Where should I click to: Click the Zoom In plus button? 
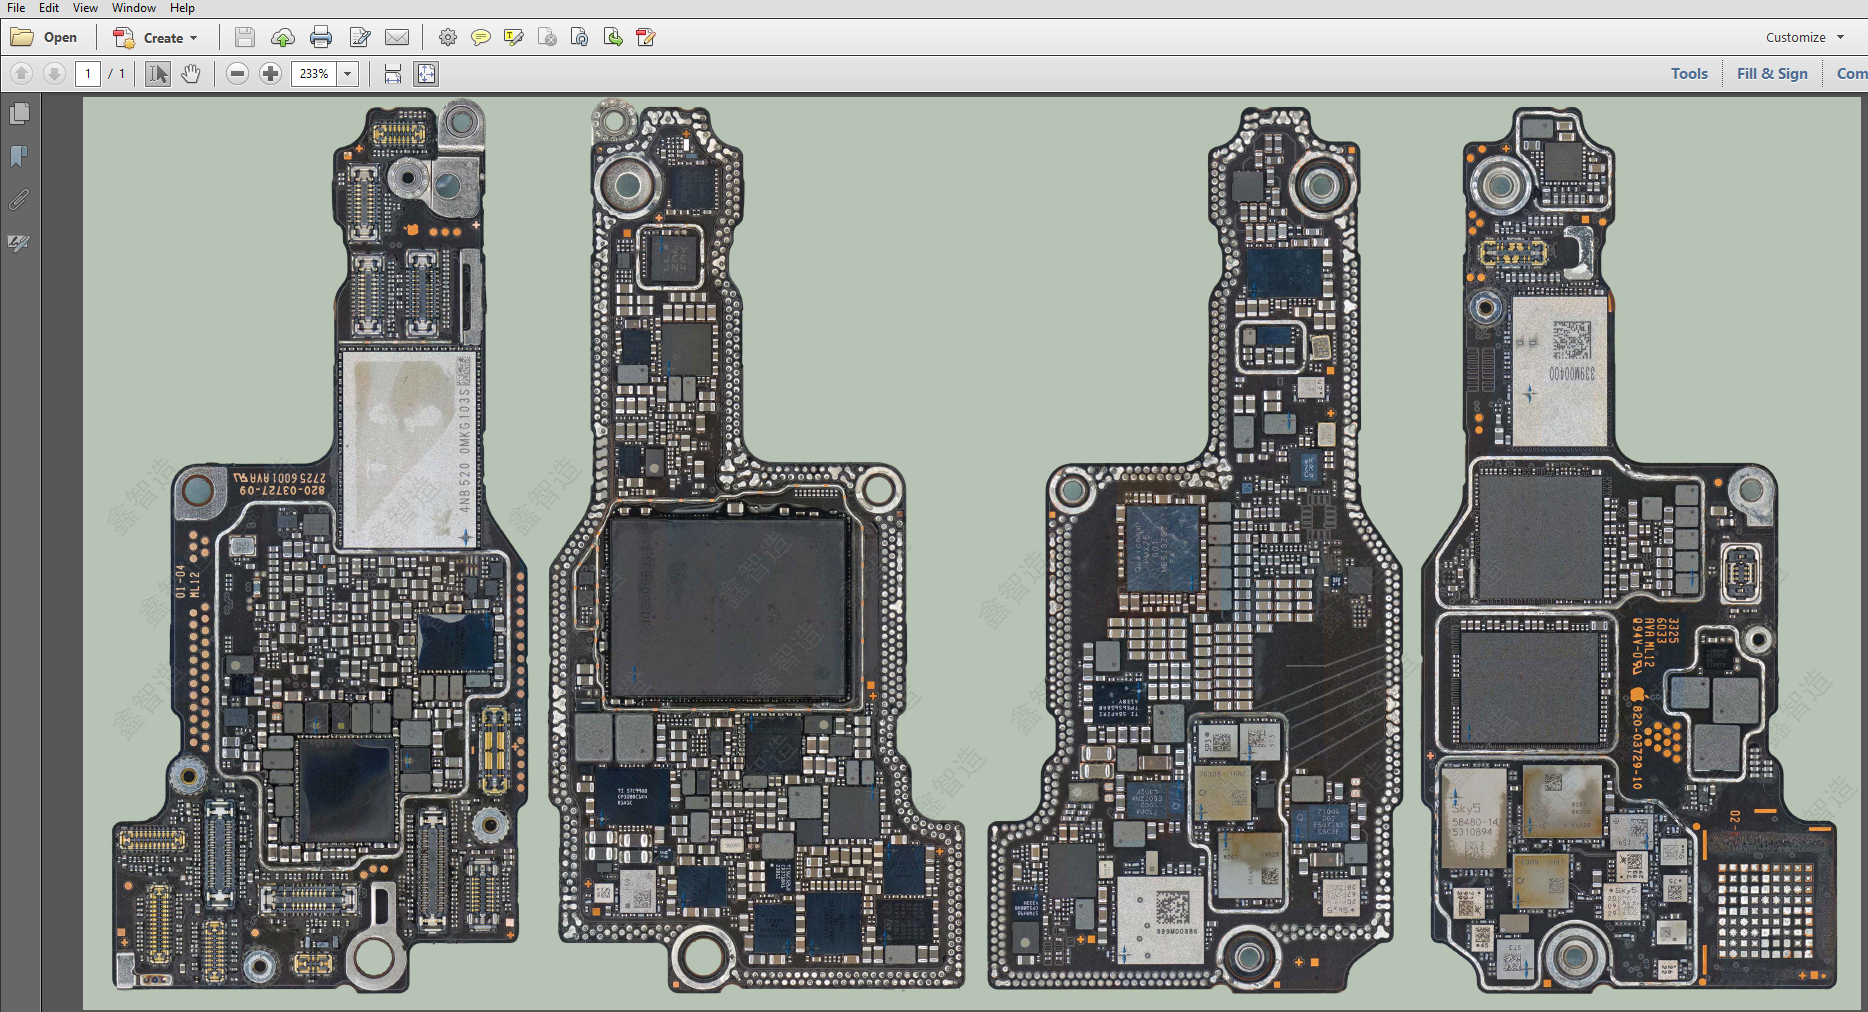coord(270,74)
